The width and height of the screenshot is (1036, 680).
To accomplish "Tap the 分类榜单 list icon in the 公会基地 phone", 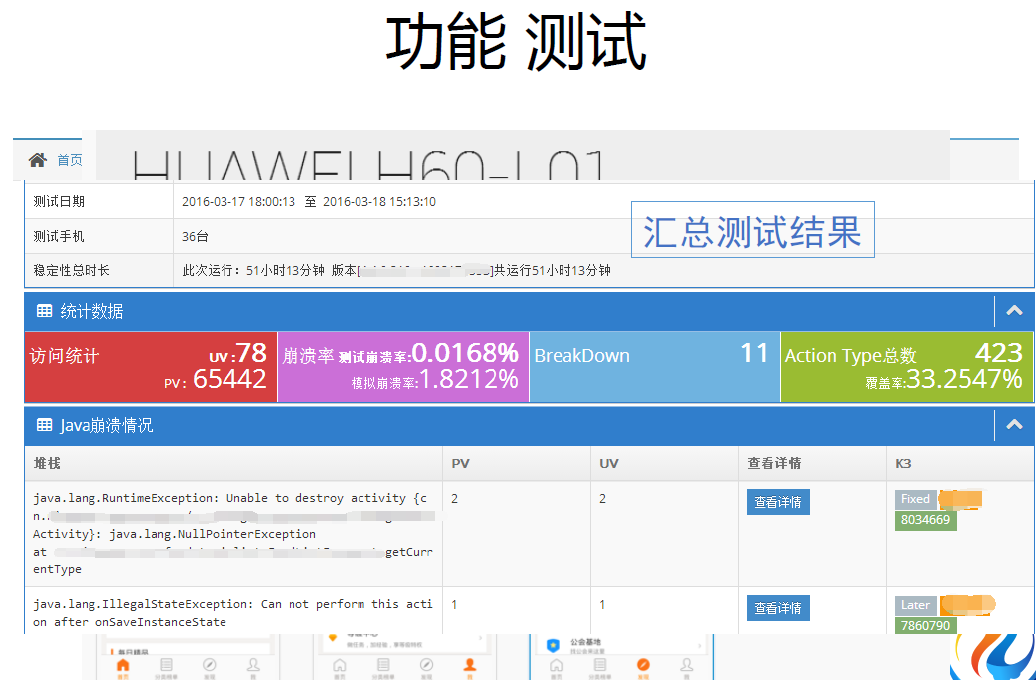I will click(600, 665).
